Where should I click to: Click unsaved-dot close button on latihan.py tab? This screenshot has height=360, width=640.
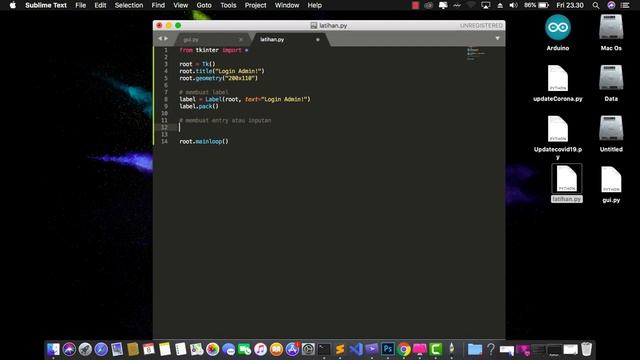pyautogui.click(x=318, y=40)
